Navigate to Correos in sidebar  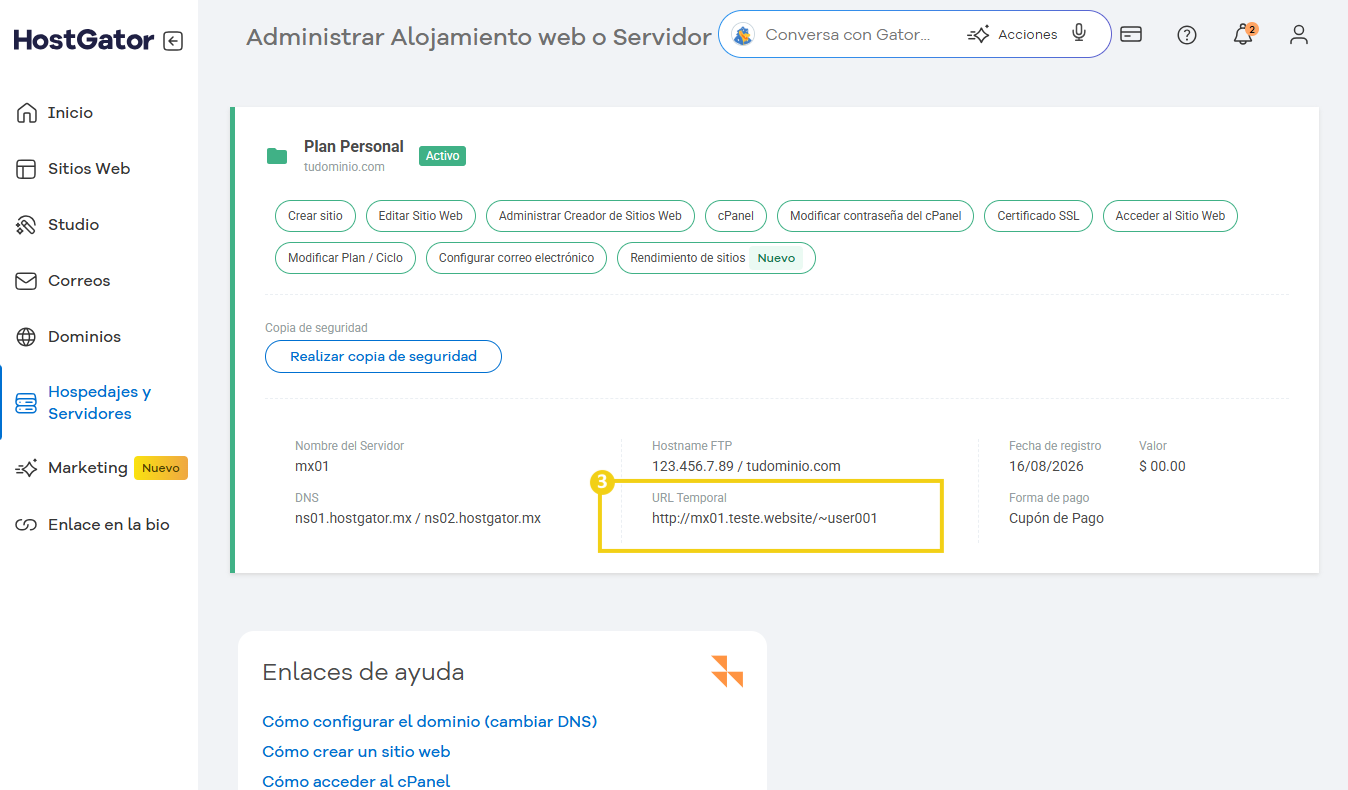tap(79, 281)
